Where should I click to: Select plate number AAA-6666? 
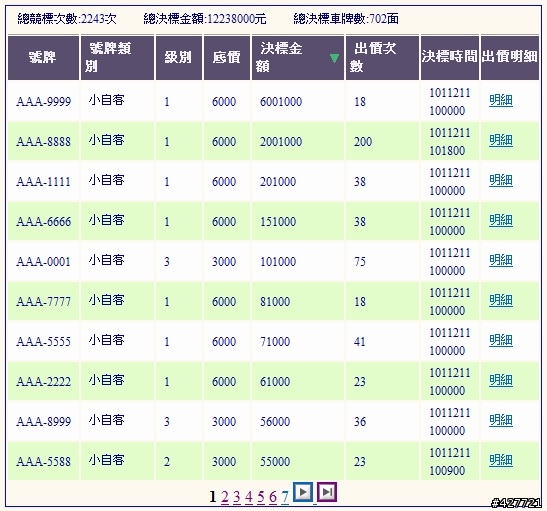[43, 221]
